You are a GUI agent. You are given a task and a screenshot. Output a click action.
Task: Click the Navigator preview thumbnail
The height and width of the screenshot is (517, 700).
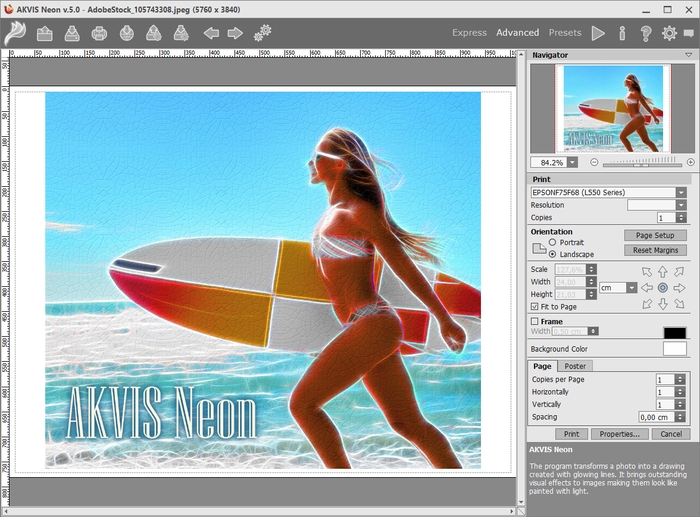(x=612, y=108)
